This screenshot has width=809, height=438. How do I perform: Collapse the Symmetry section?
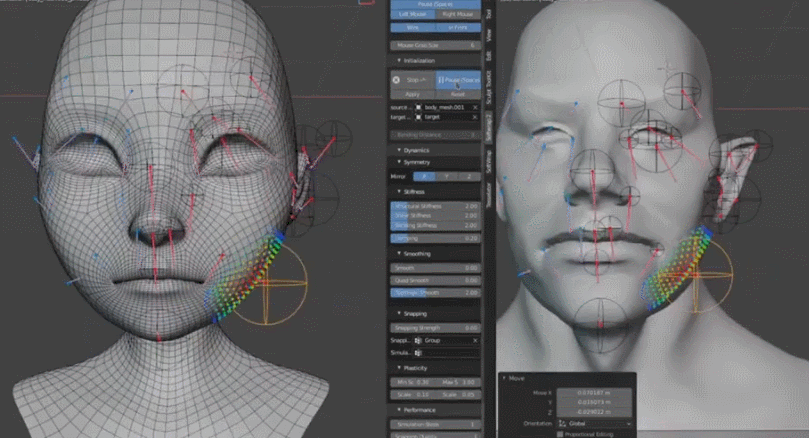click(399, 162)
